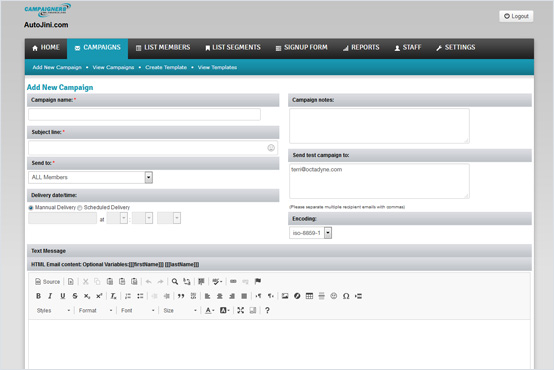
Task: Apply Subscript formatting
Action: pyautogui.click(x=87, y=296)
